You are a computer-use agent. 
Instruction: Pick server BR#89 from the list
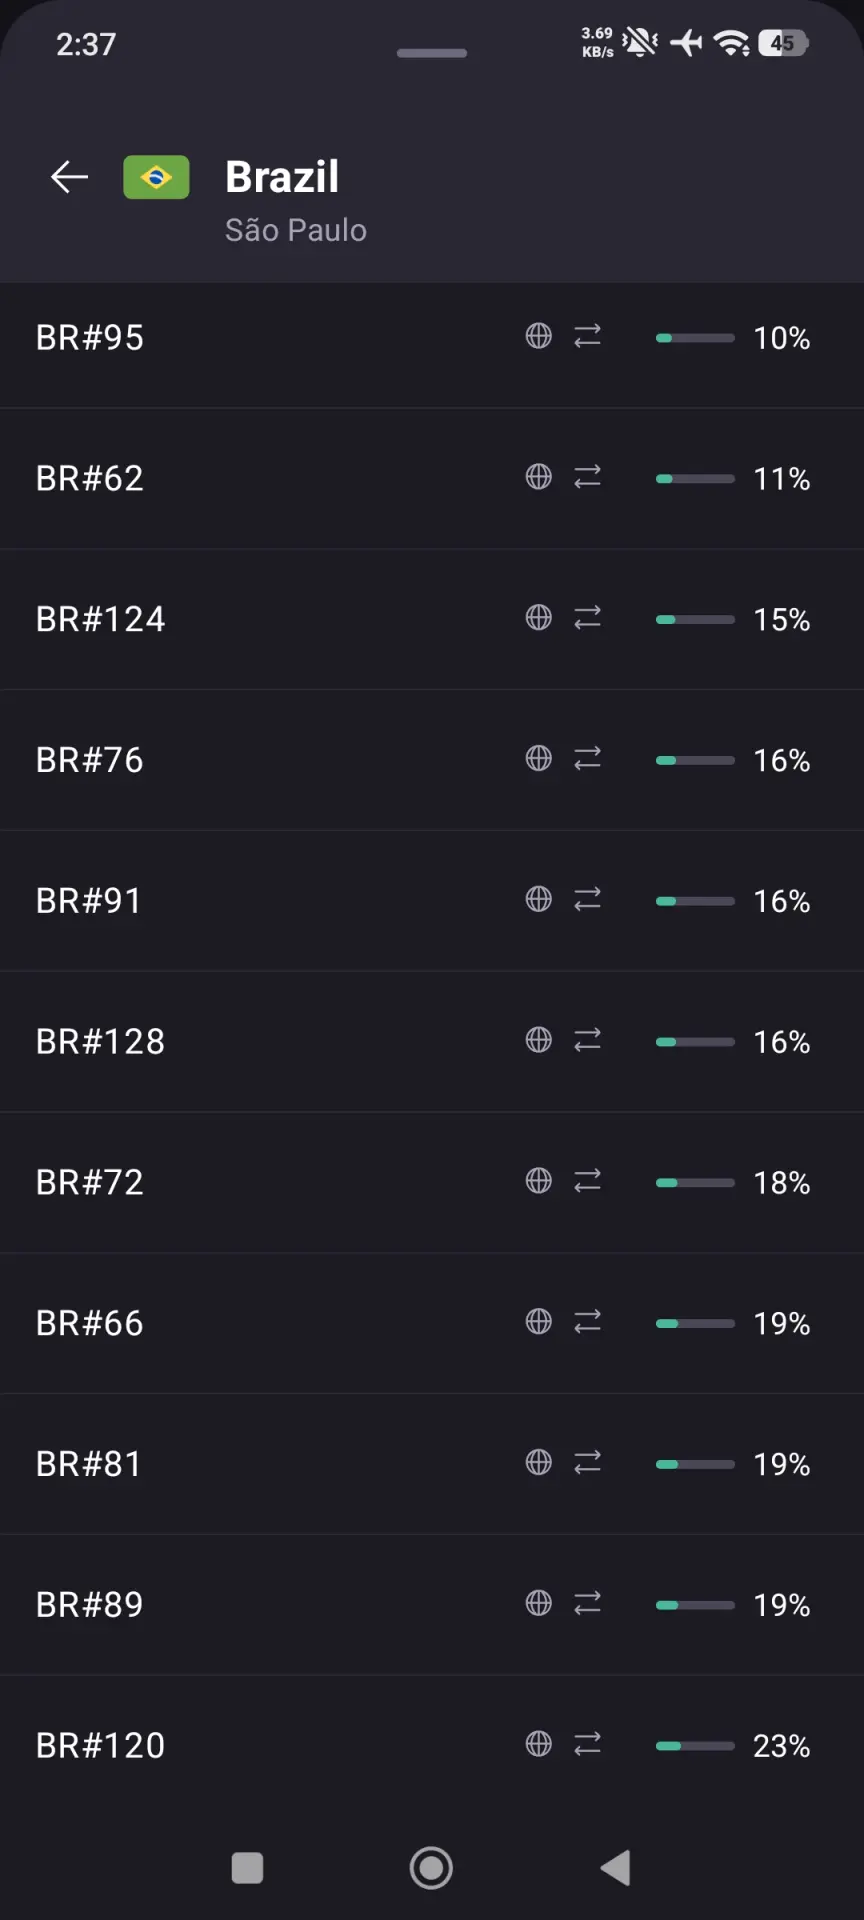click(432, 1605)
